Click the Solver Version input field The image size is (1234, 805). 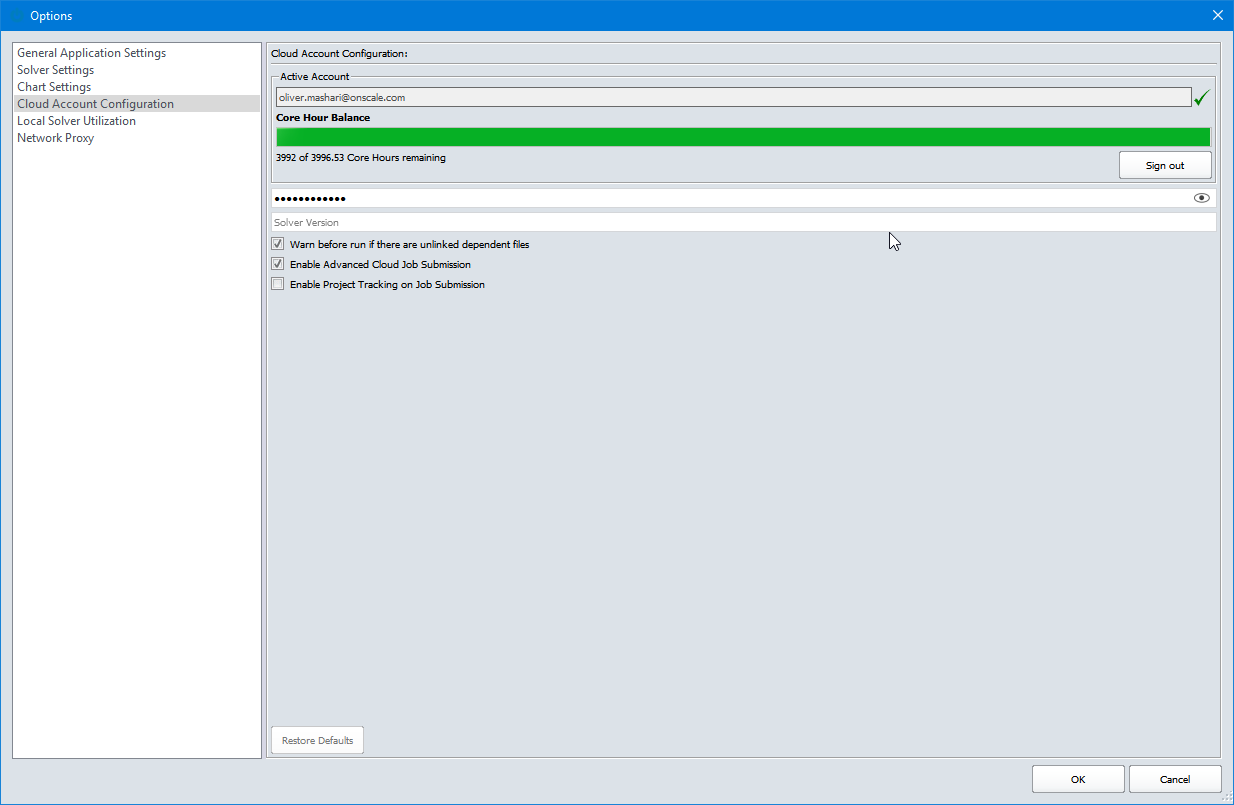pos(743,222)
